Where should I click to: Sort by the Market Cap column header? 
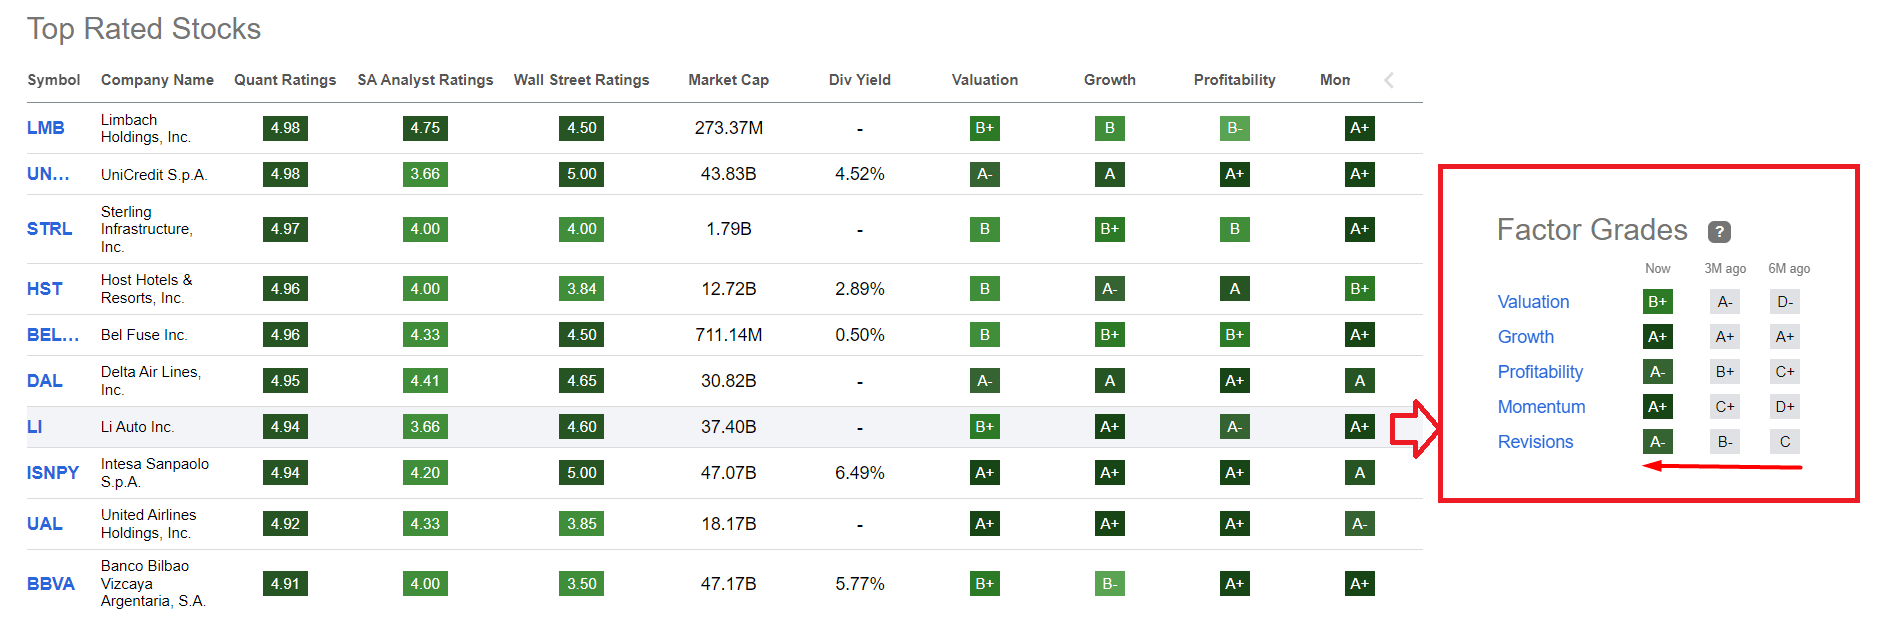click(728, 80)
